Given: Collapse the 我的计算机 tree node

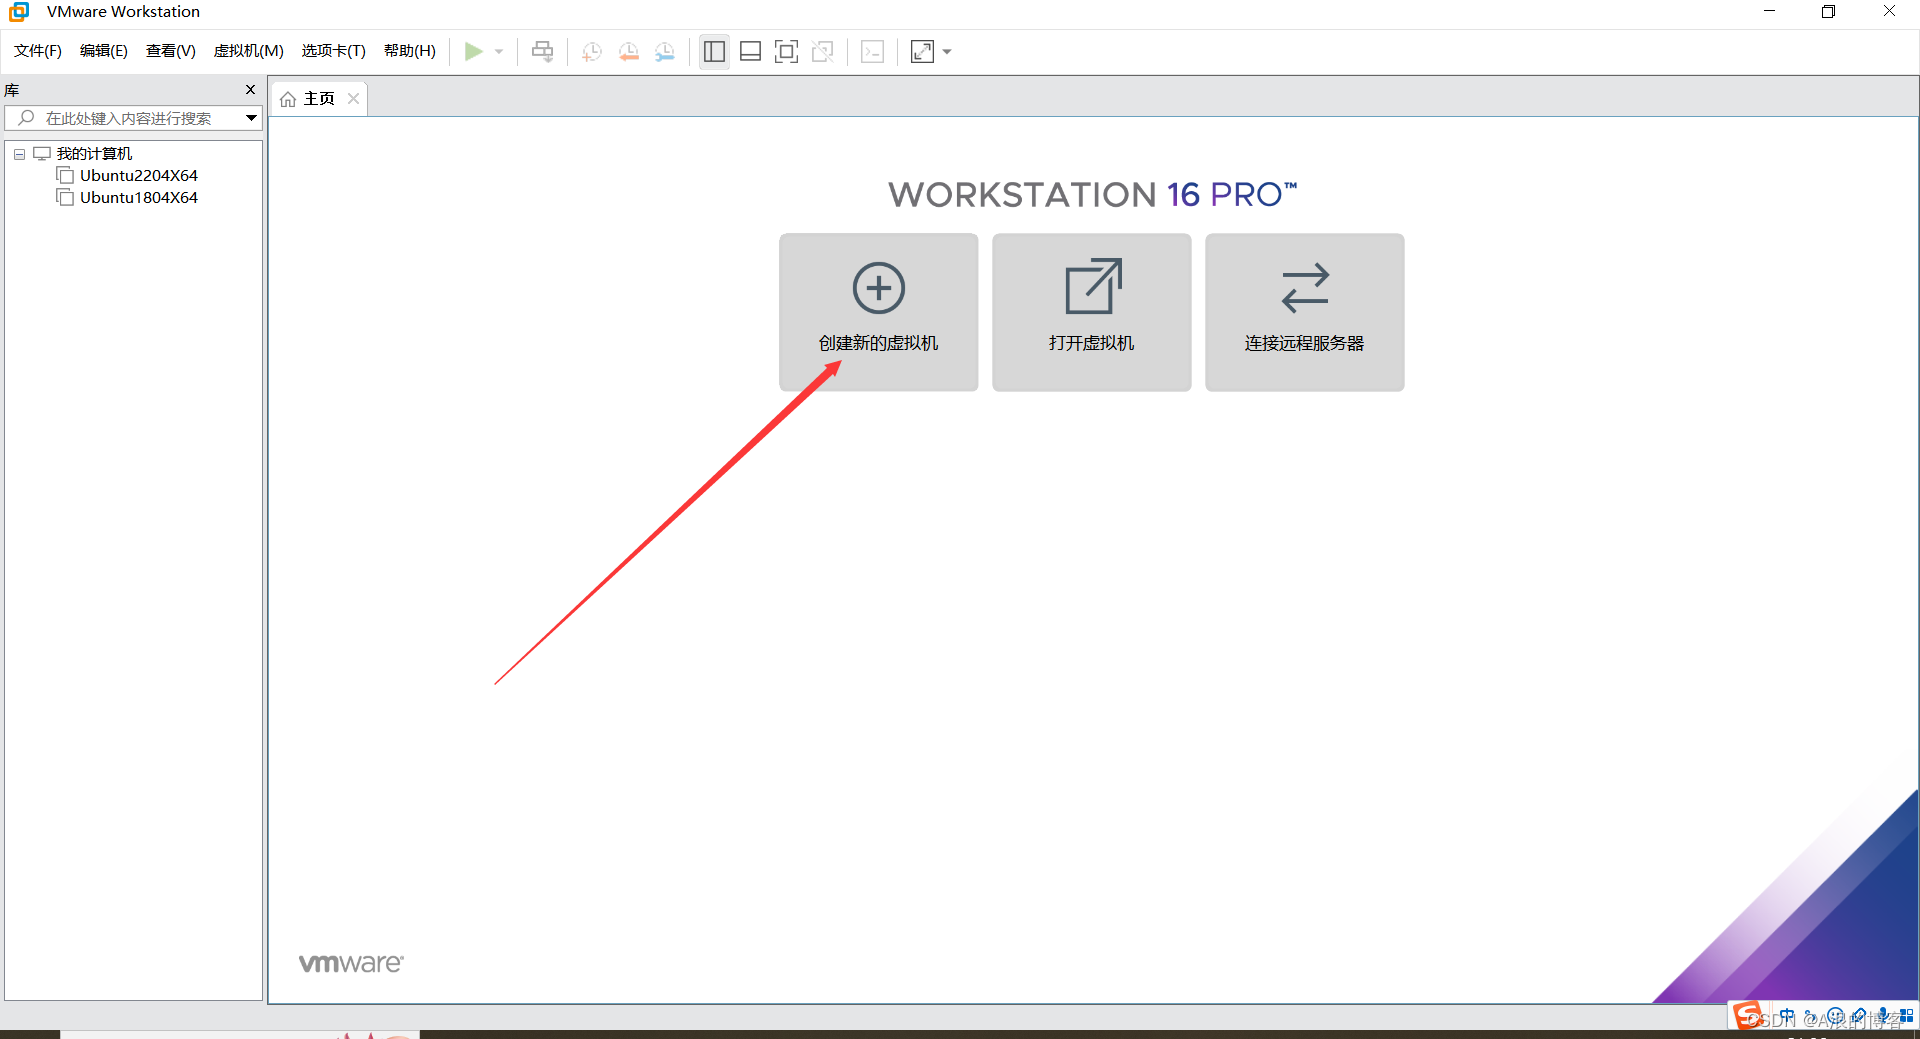Looking at the screenshot, I should tap(19, 154).
